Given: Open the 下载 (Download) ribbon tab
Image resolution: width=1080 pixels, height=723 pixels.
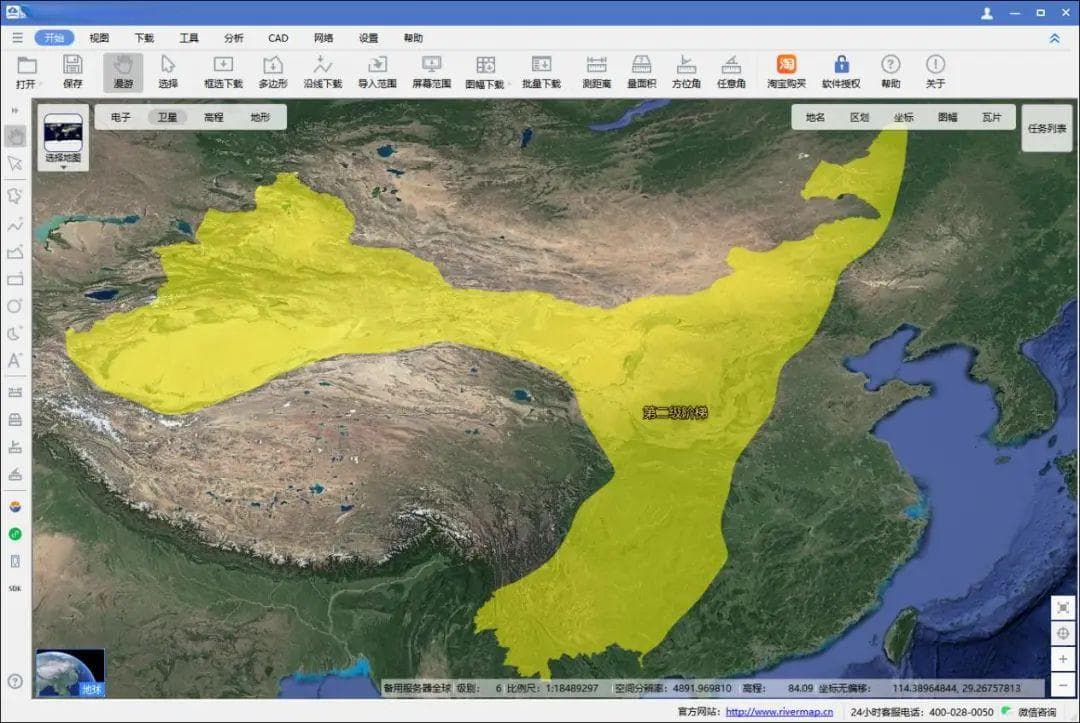Looking at the screenshot, I should point(144,38).
